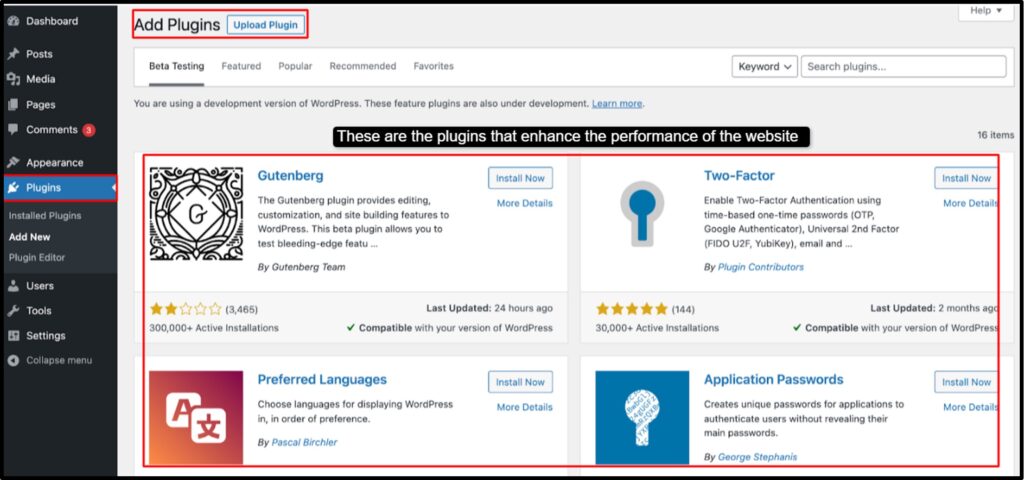Click the Settings sliders icon
The width and height of the screenshot is (1024, 480).
pos(13,336)
